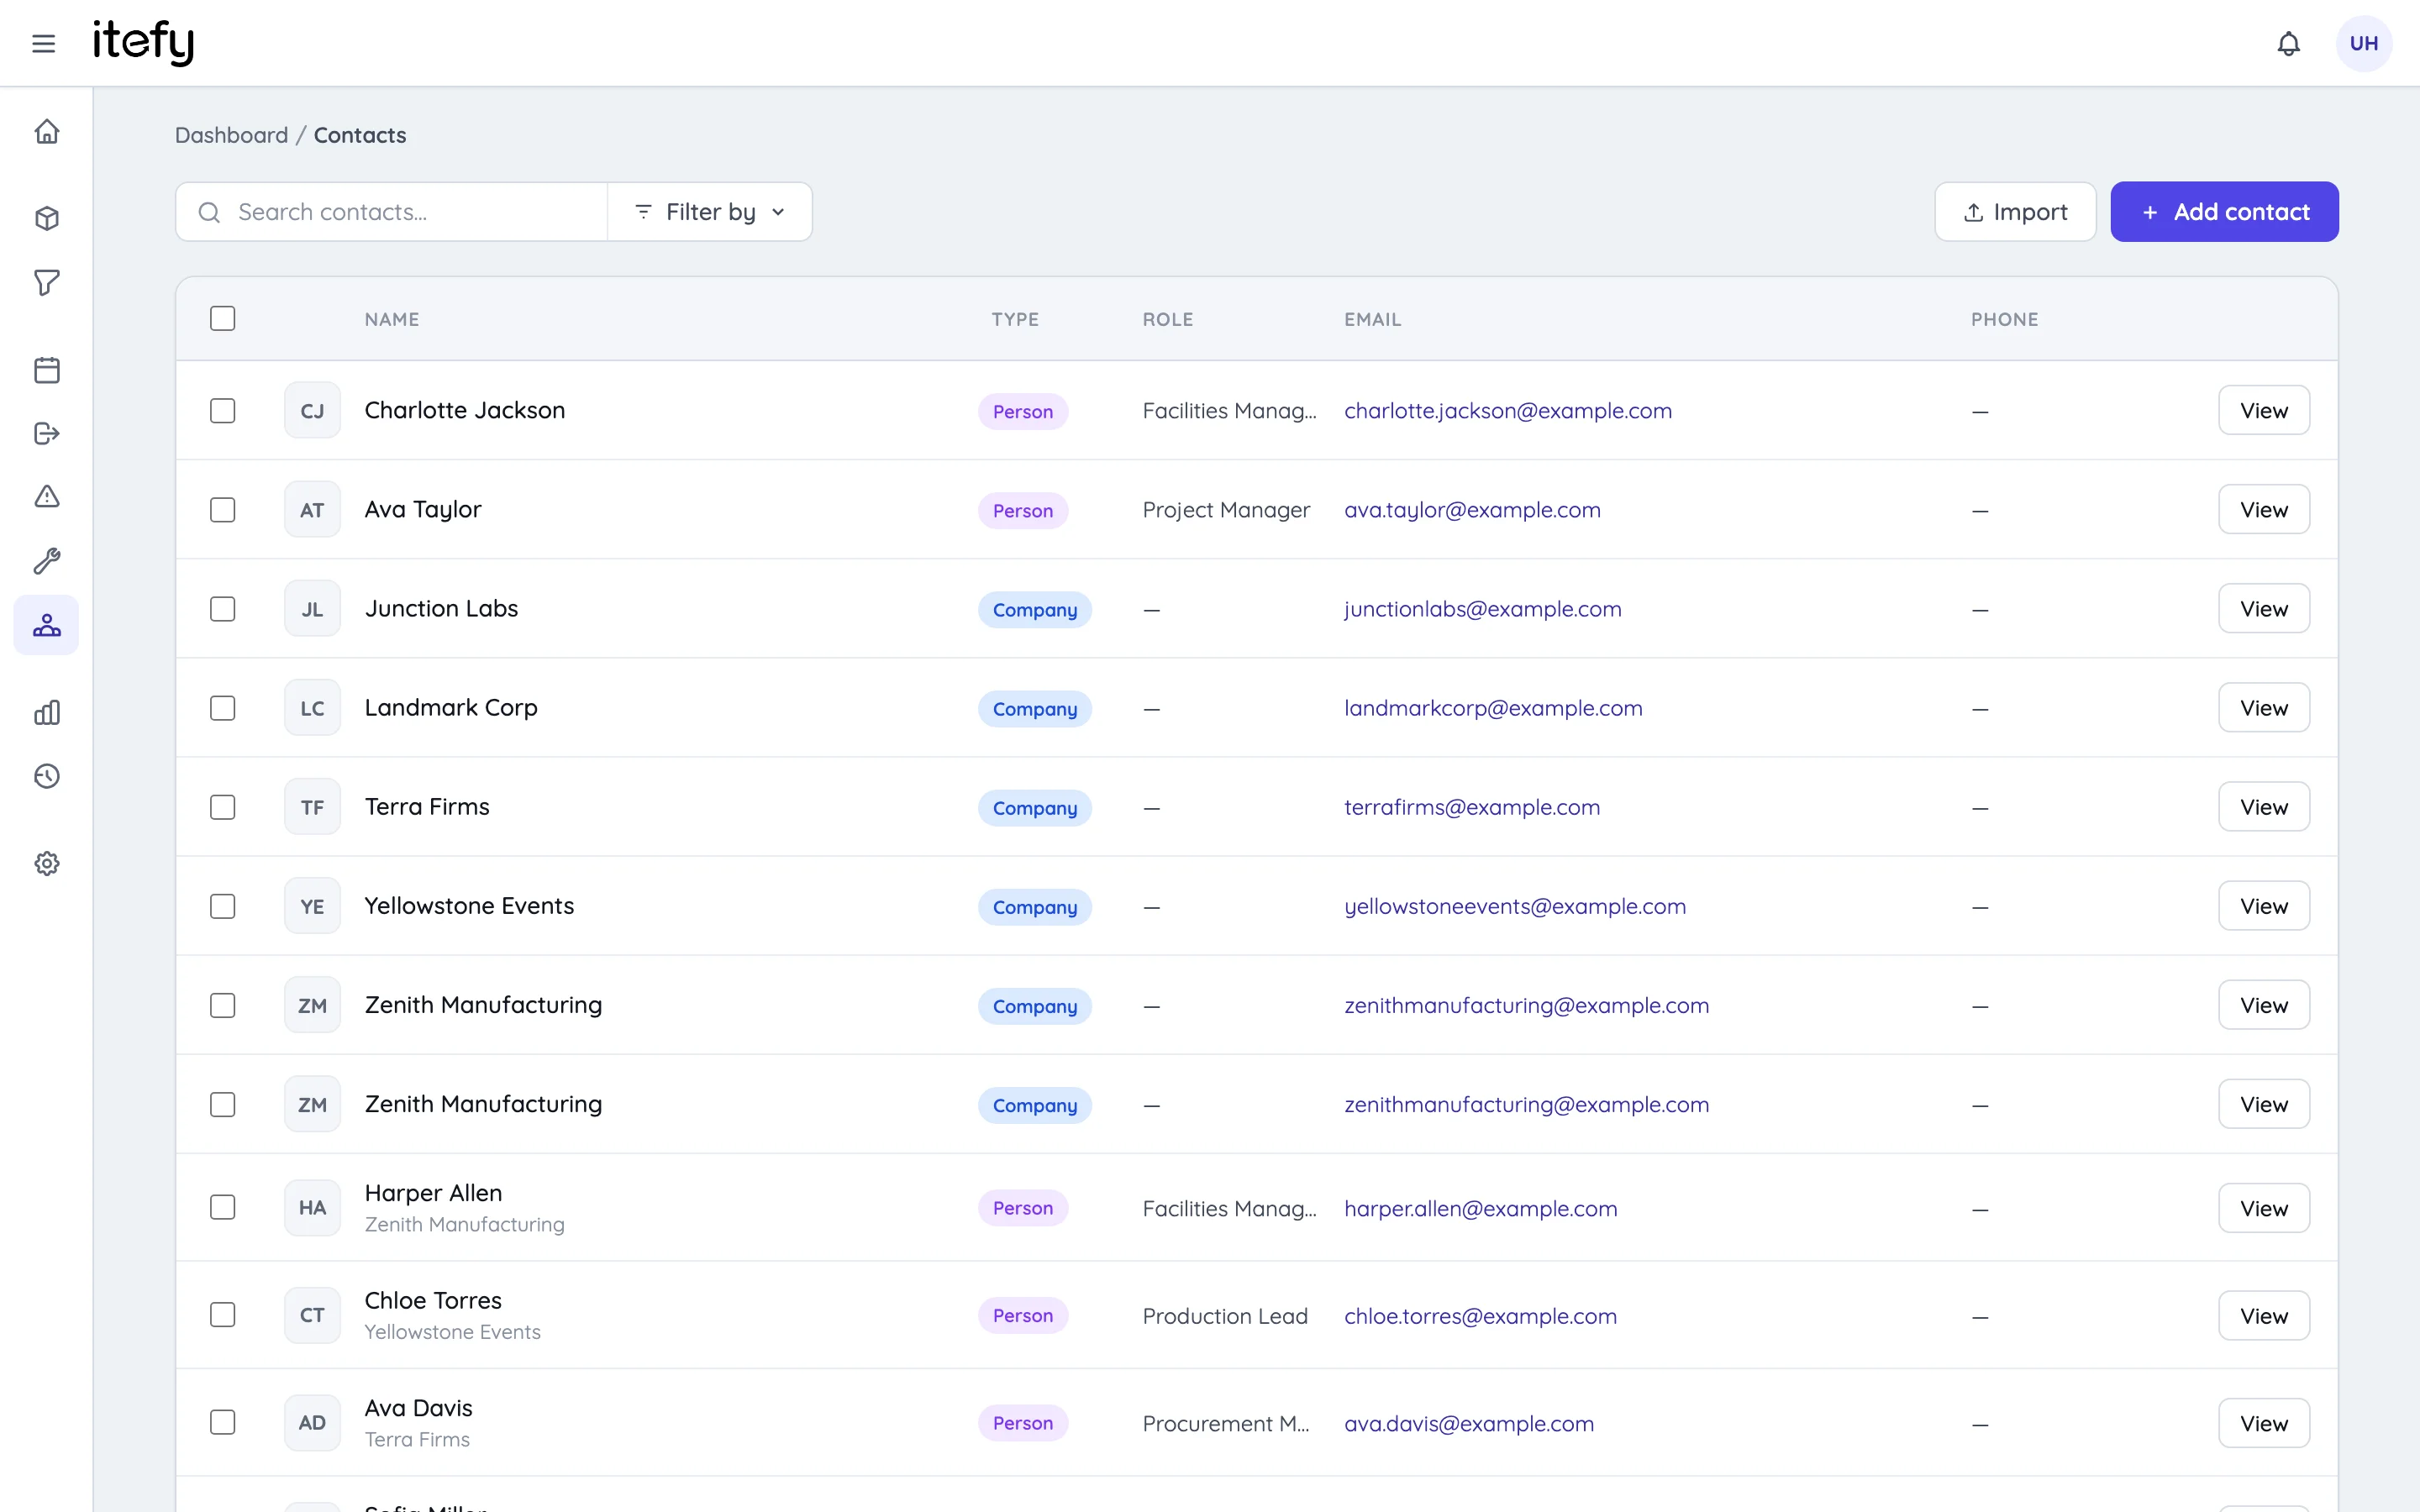
Task: Open the cube items sidebar icon
Action: point(47,218)
